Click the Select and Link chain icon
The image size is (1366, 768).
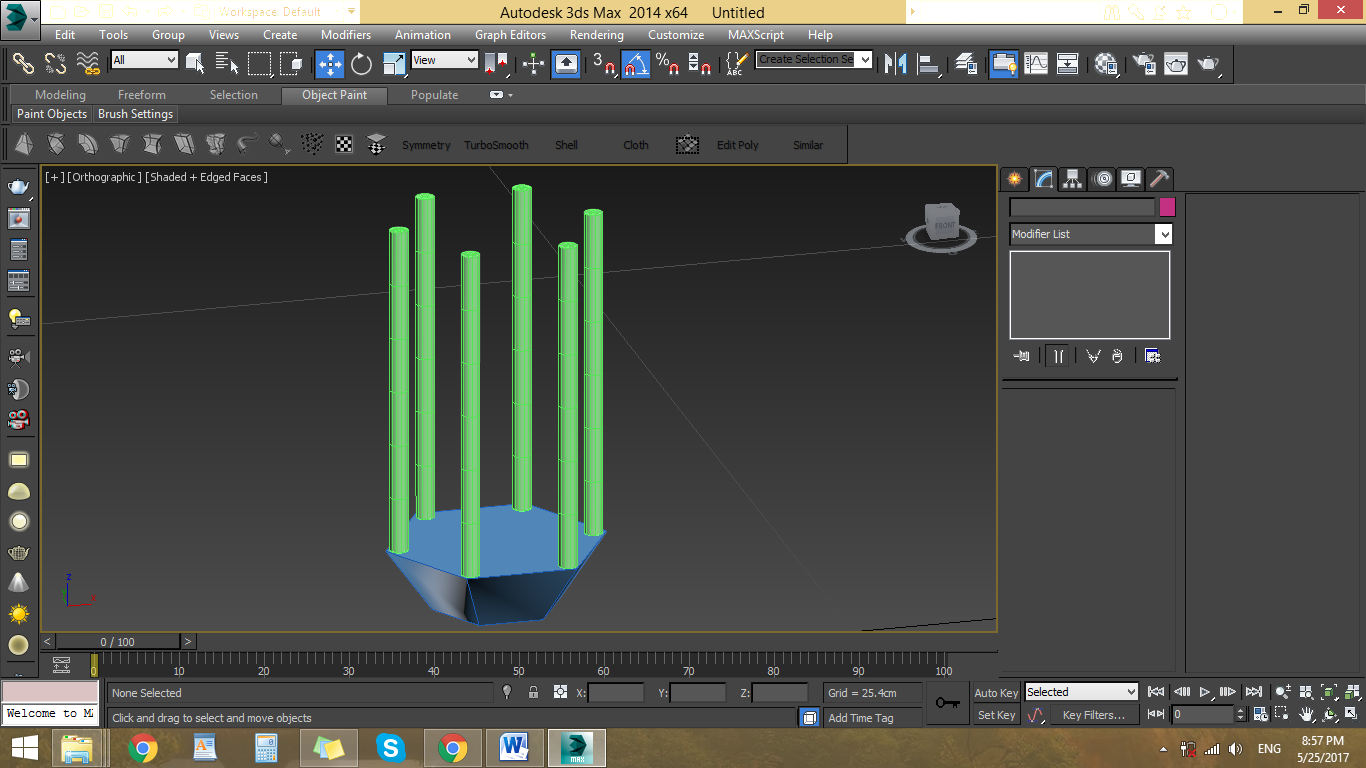tap(23, 64)
